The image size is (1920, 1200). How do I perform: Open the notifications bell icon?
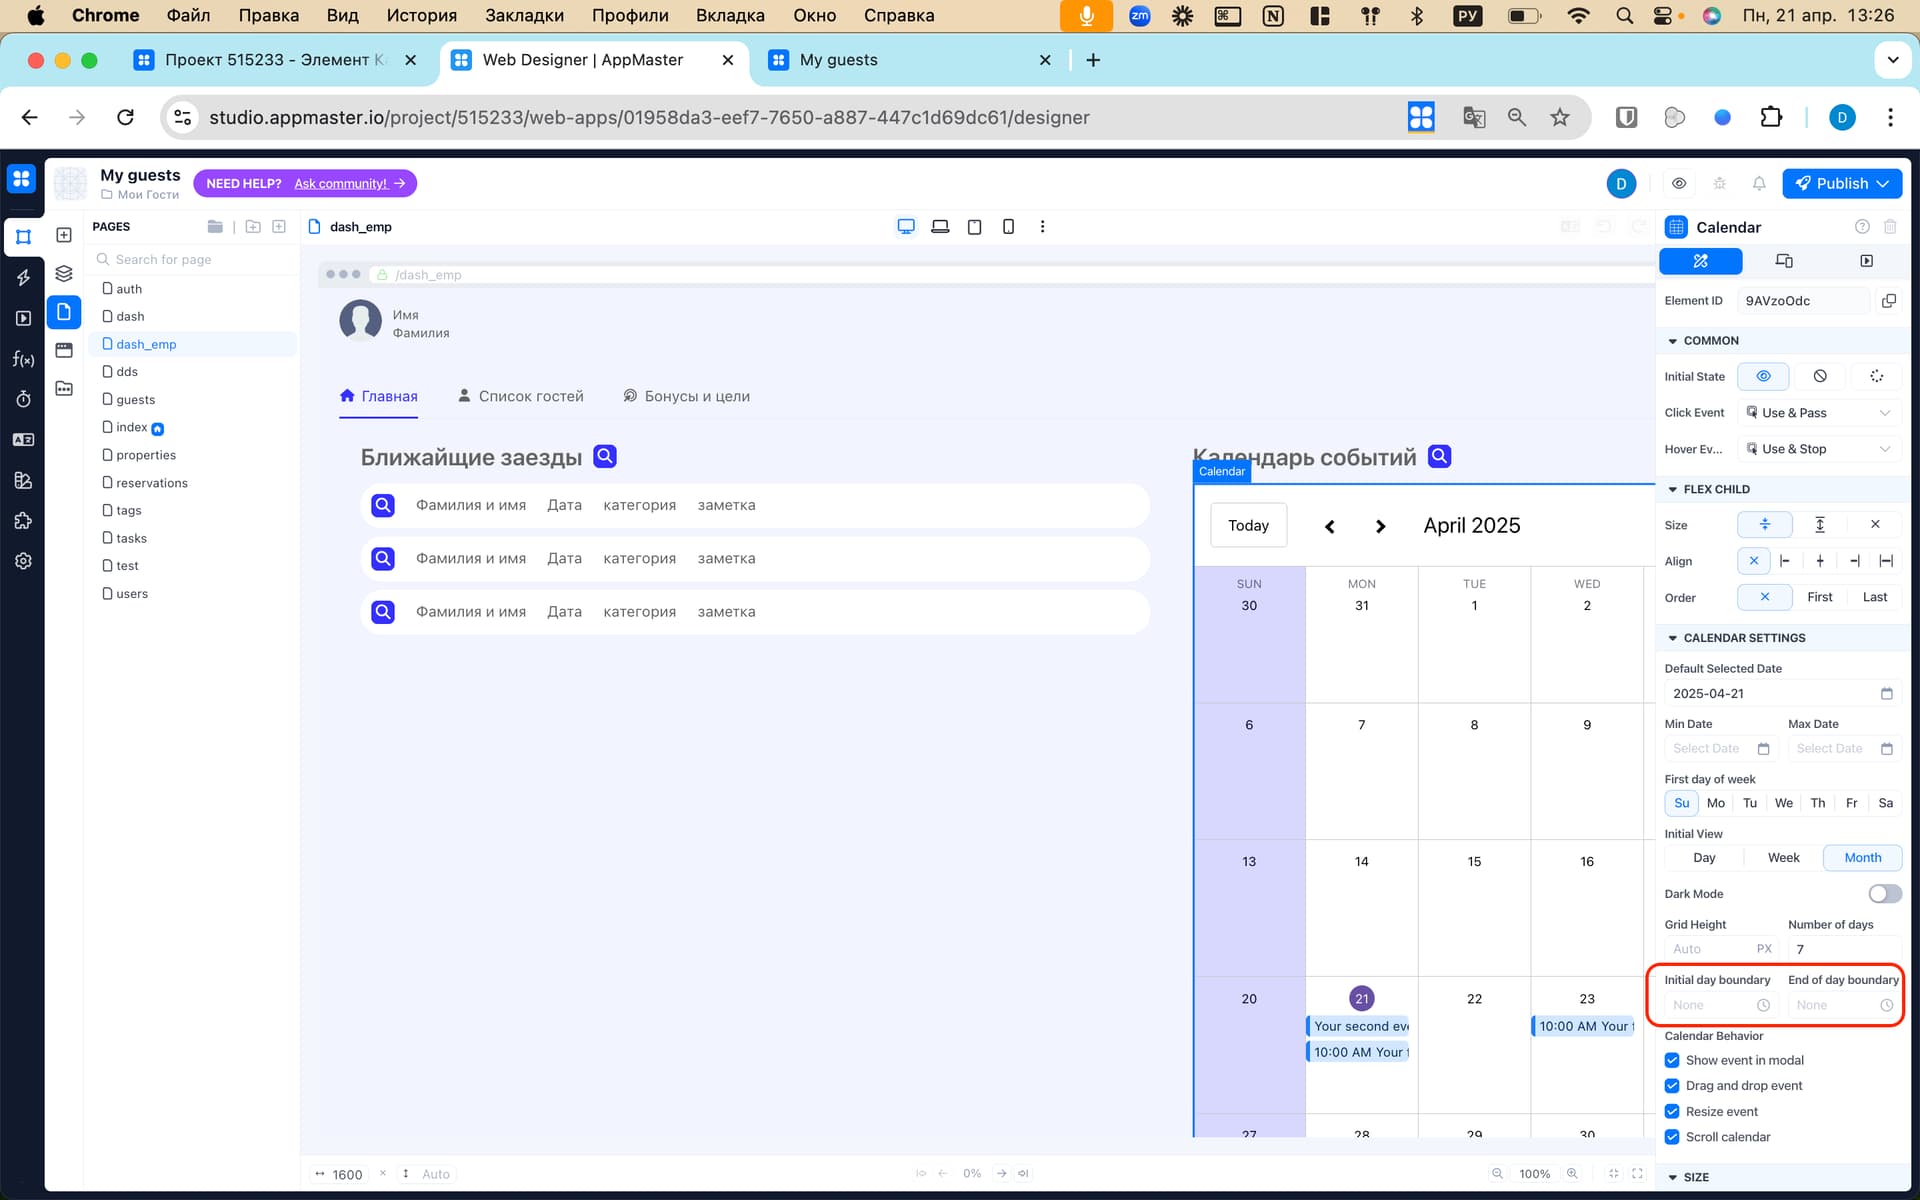point(1759,184)
